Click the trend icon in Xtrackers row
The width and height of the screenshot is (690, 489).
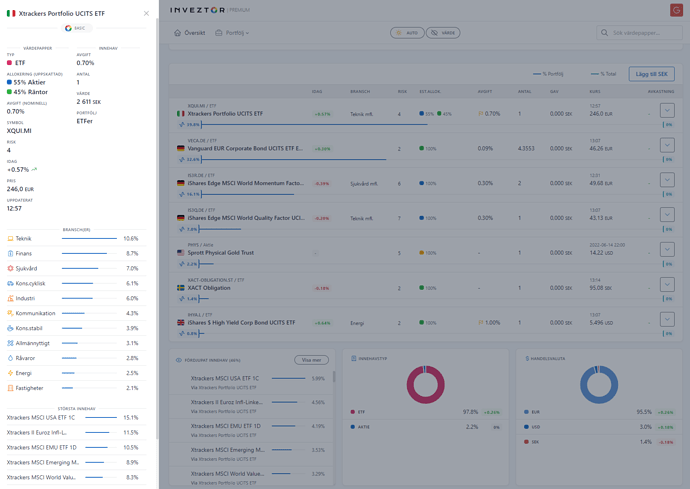182,125
